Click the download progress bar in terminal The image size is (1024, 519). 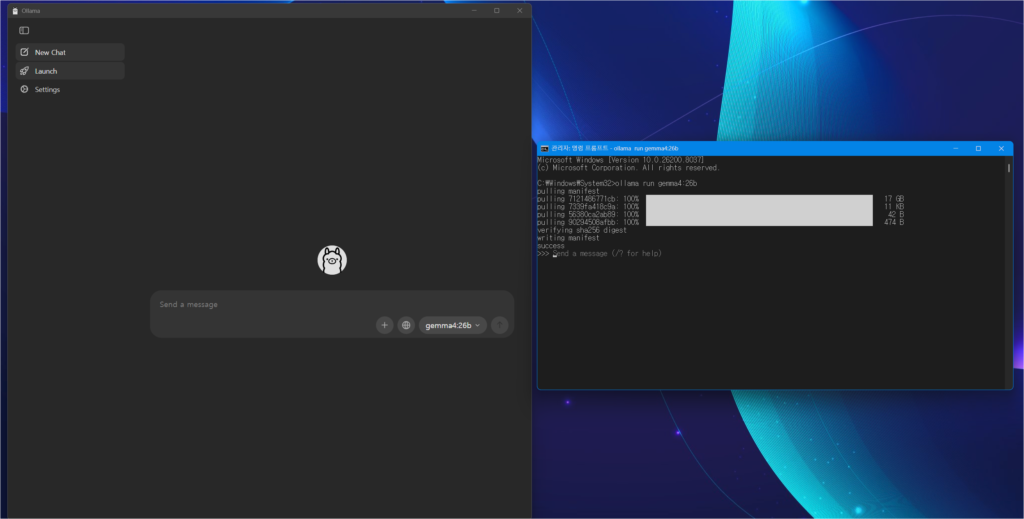(x=759, y=210)
